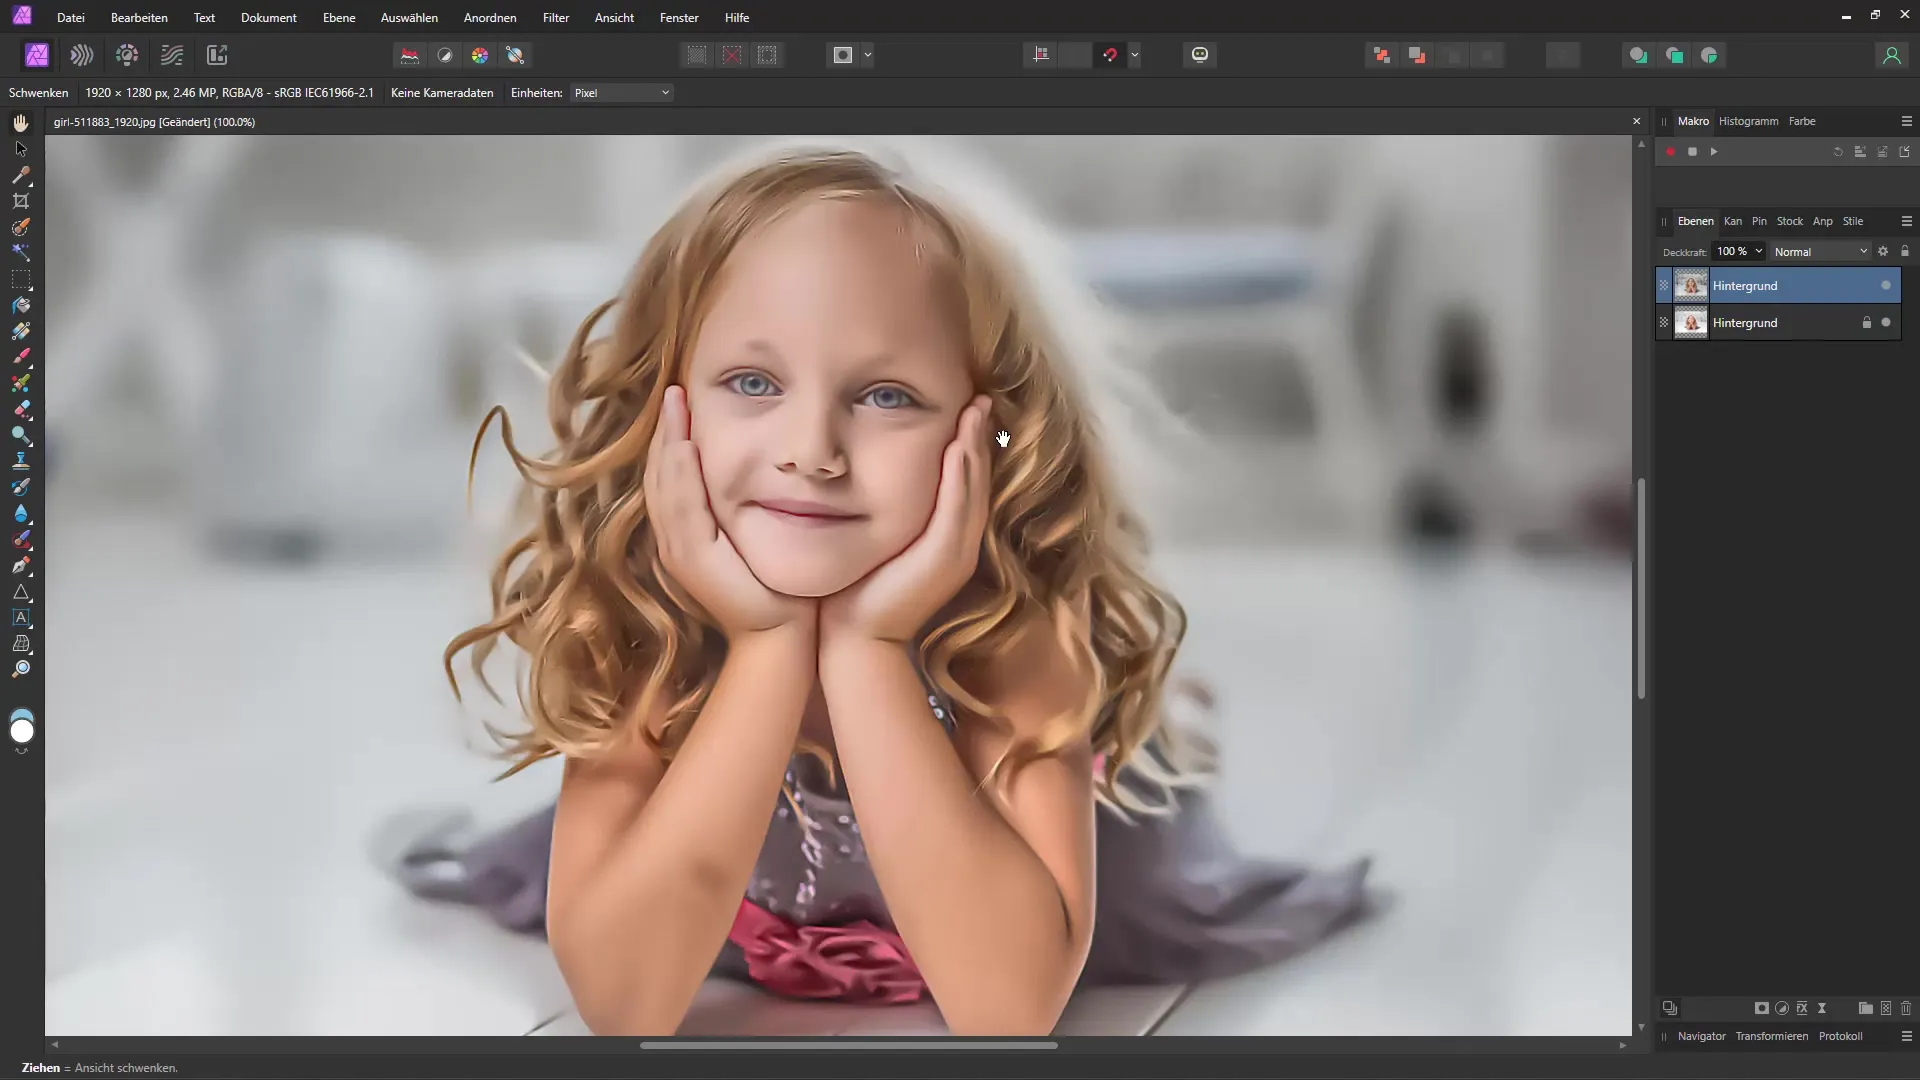Screen dimensions: 1920x1080
Task: Click the Selection tool icon
Action: point(20,148)
